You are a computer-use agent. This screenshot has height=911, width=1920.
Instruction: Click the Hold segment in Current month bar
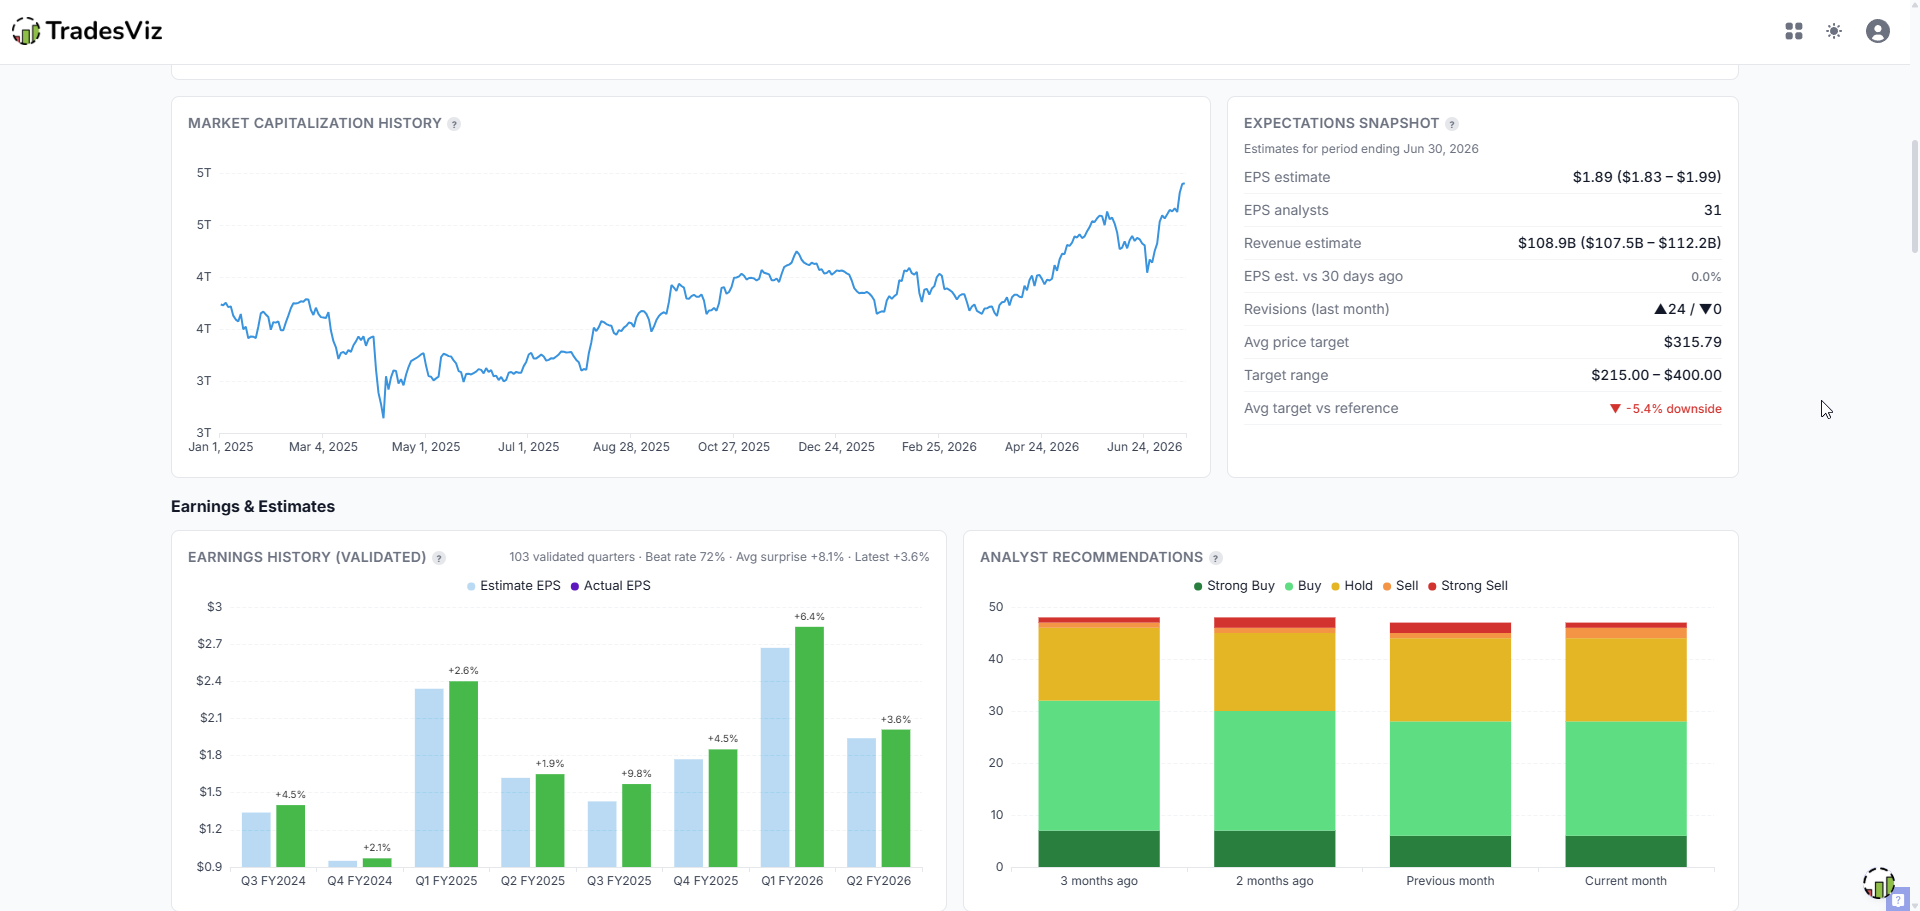(1626, 680)
